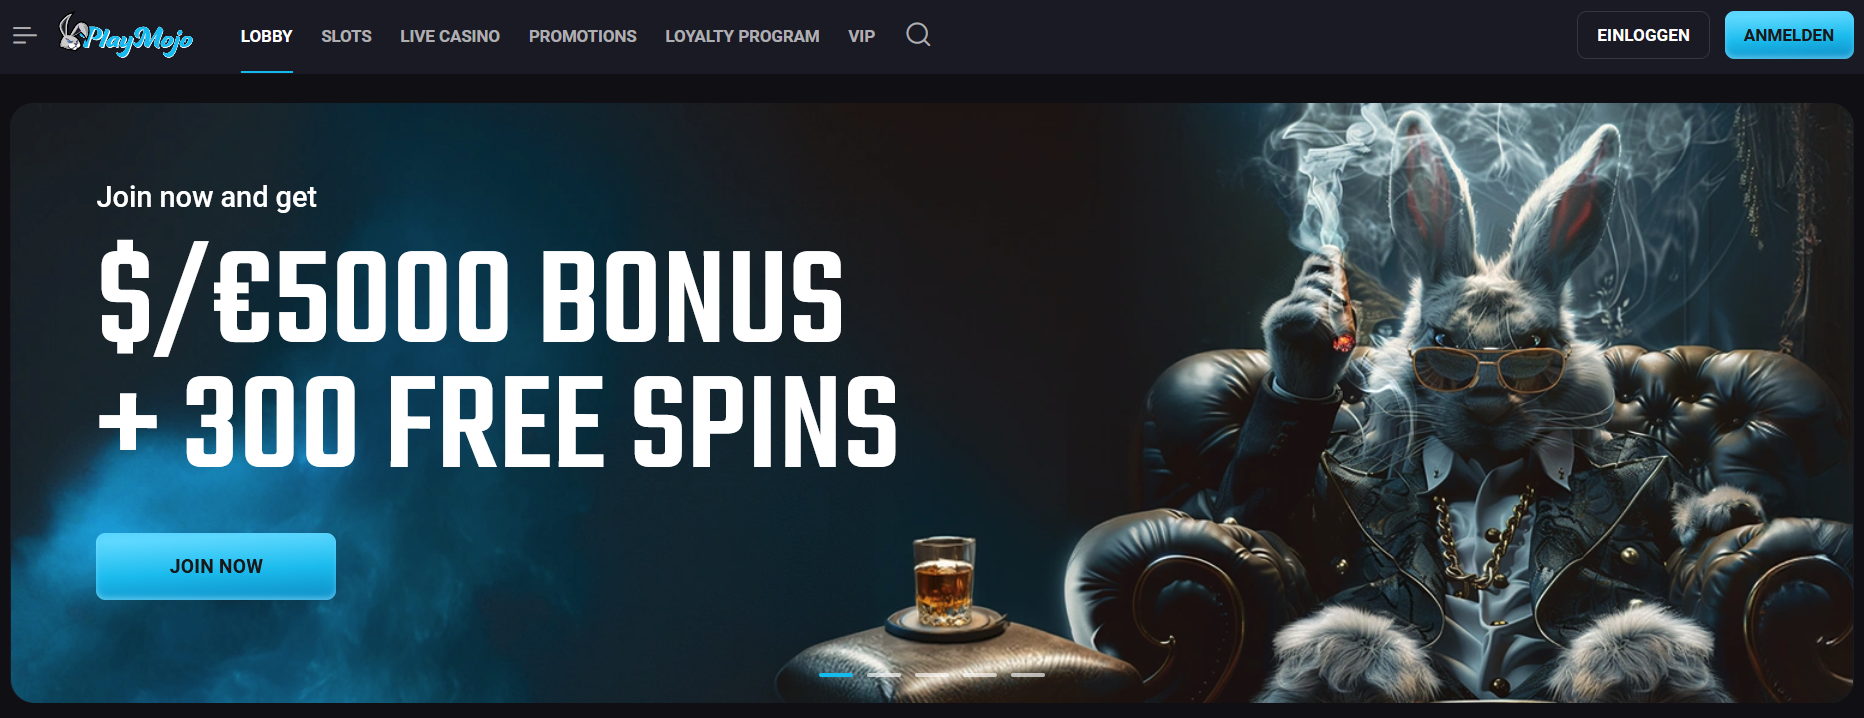Jump to the fourth banner slide indicator
Screen dimensions: 1864x718
(980, 675)
